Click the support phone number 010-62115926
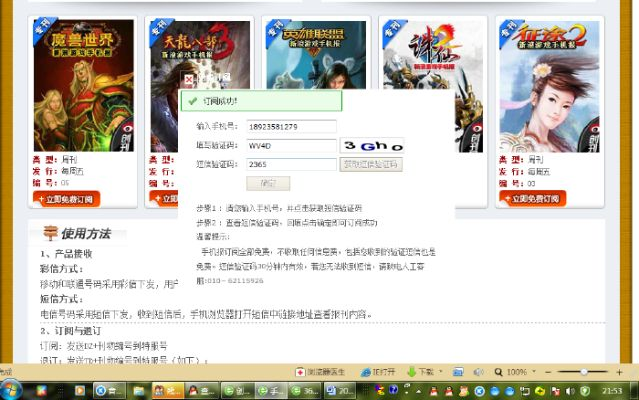 (x=234, y=281)
